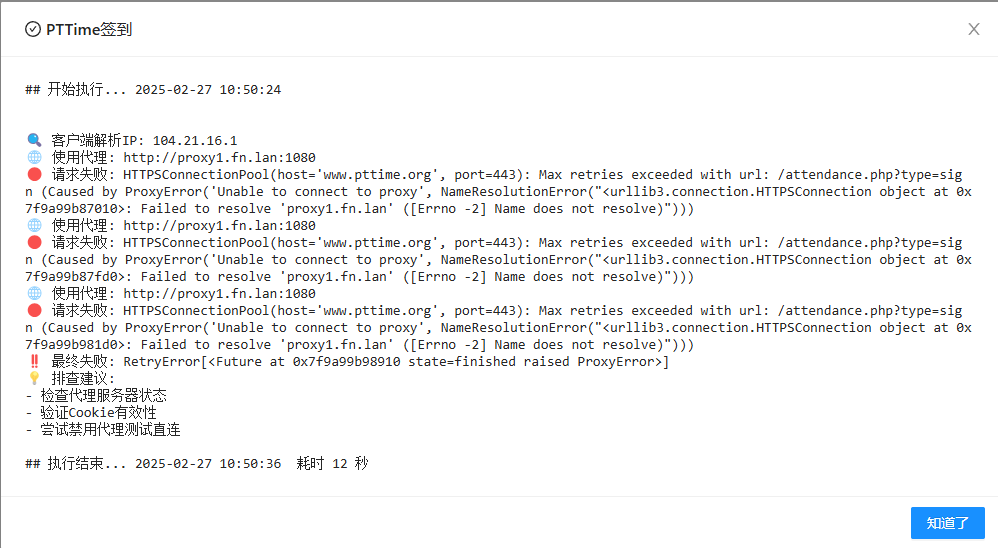Click the 检查代理服务器状态 suggestion
The image size is (998, 548).
pyautogui.click(x=103, y=395)
